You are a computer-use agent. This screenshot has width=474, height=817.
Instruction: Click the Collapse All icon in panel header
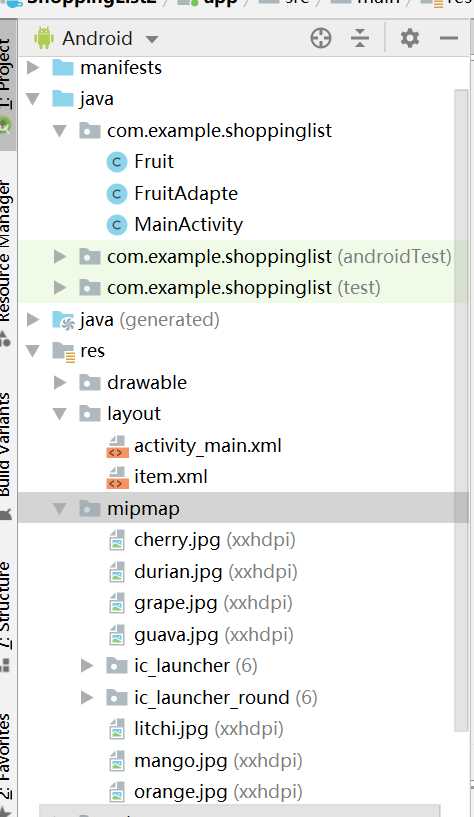[x=360, y=38]
